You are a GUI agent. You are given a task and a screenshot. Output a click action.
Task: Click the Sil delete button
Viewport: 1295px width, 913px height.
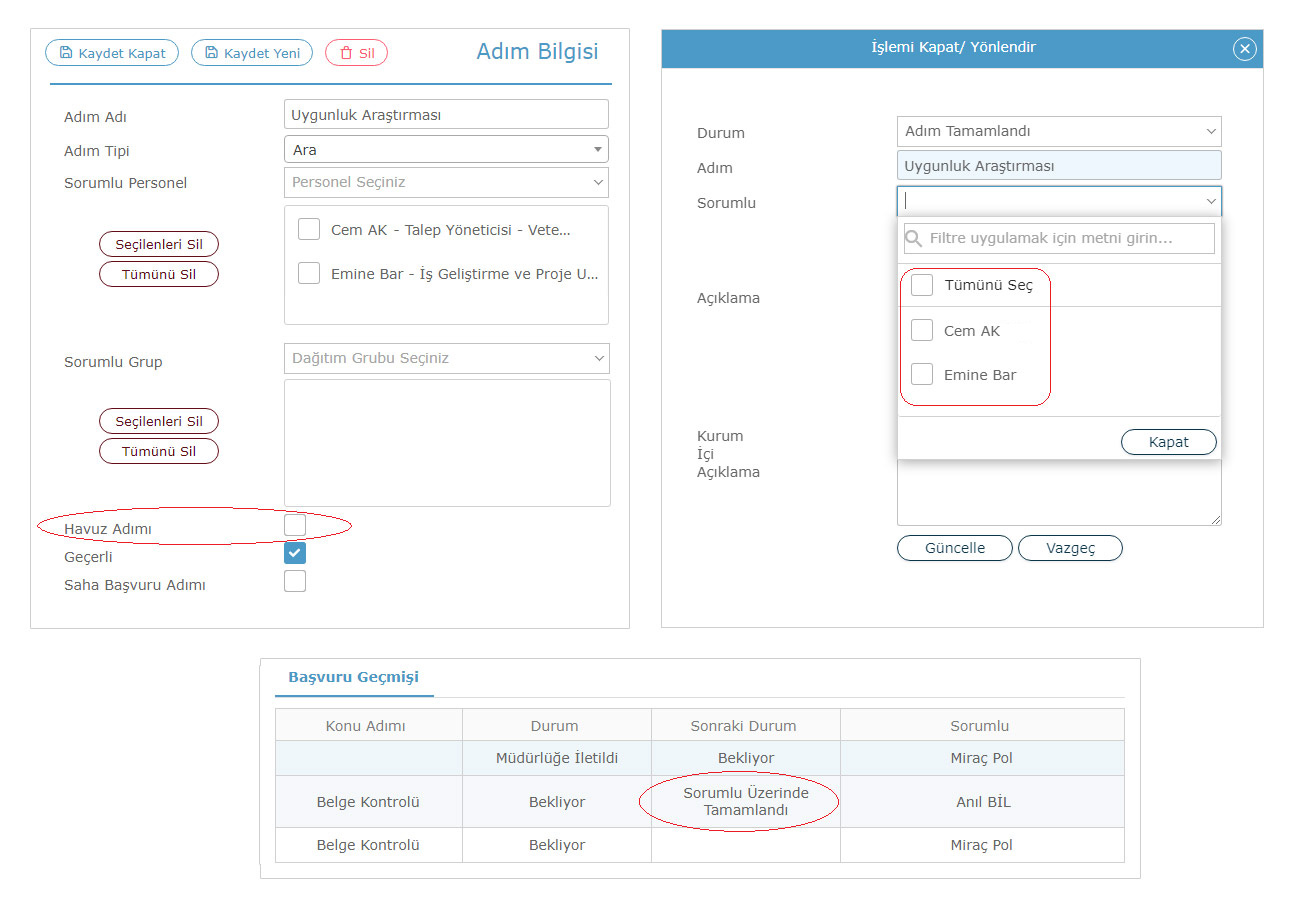[x=356, y=53]
